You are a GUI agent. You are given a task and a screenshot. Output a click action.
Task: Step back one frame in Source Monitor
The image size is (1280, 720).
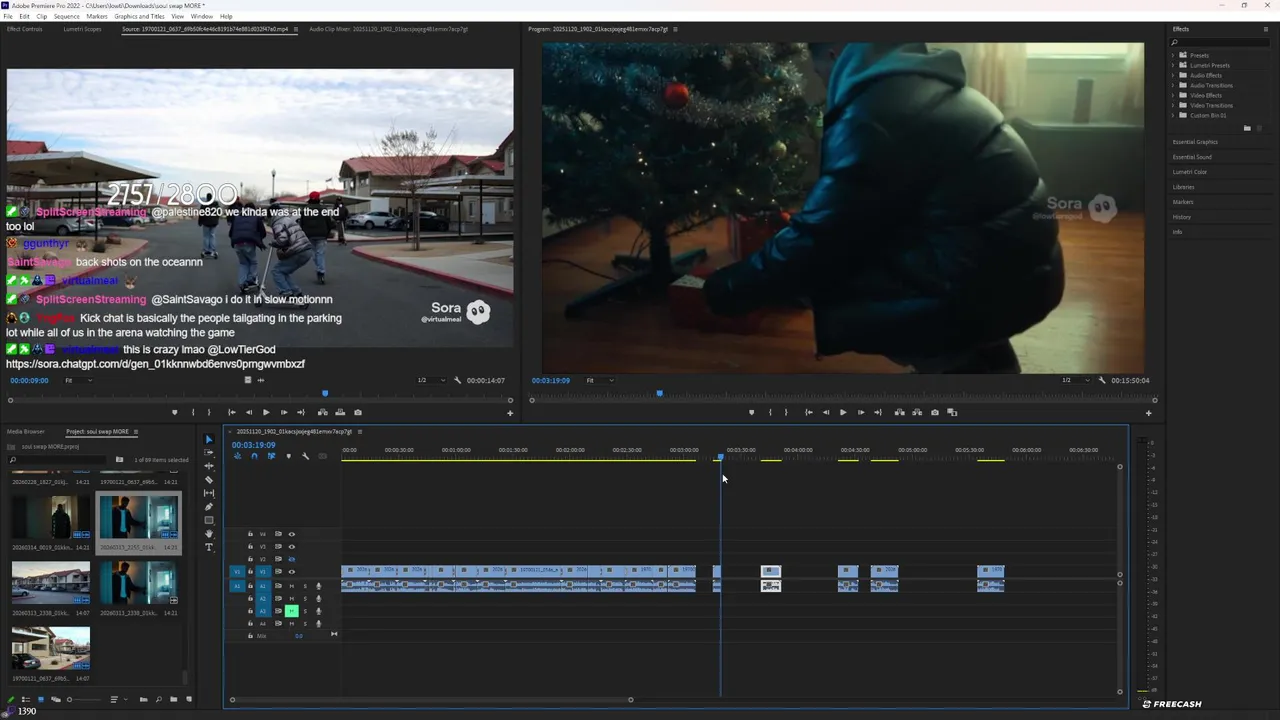pyautogui.click(x=249, y=412)
